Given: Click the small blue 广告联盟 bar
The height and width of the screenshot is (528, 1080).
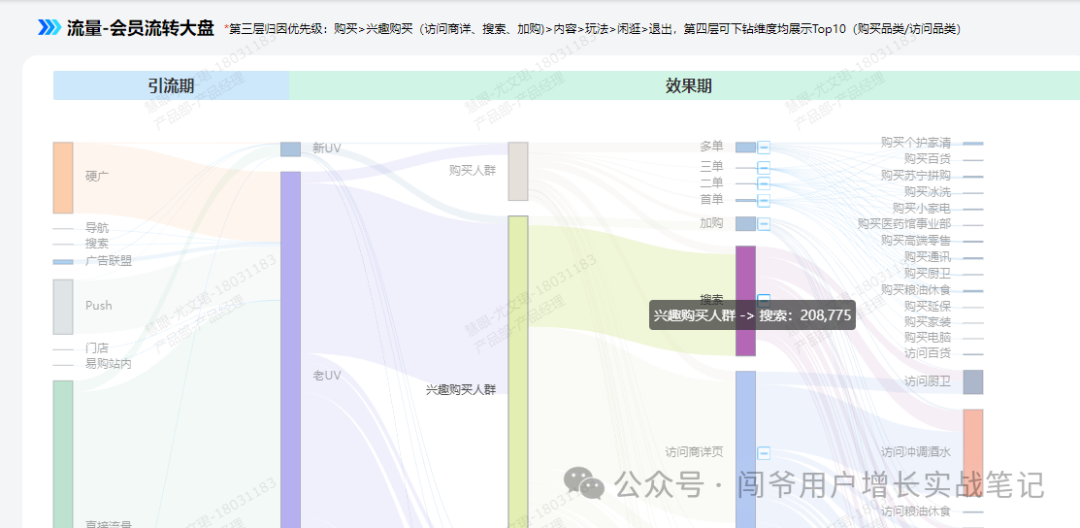Looking at the screenshot, I should (63, 262).
